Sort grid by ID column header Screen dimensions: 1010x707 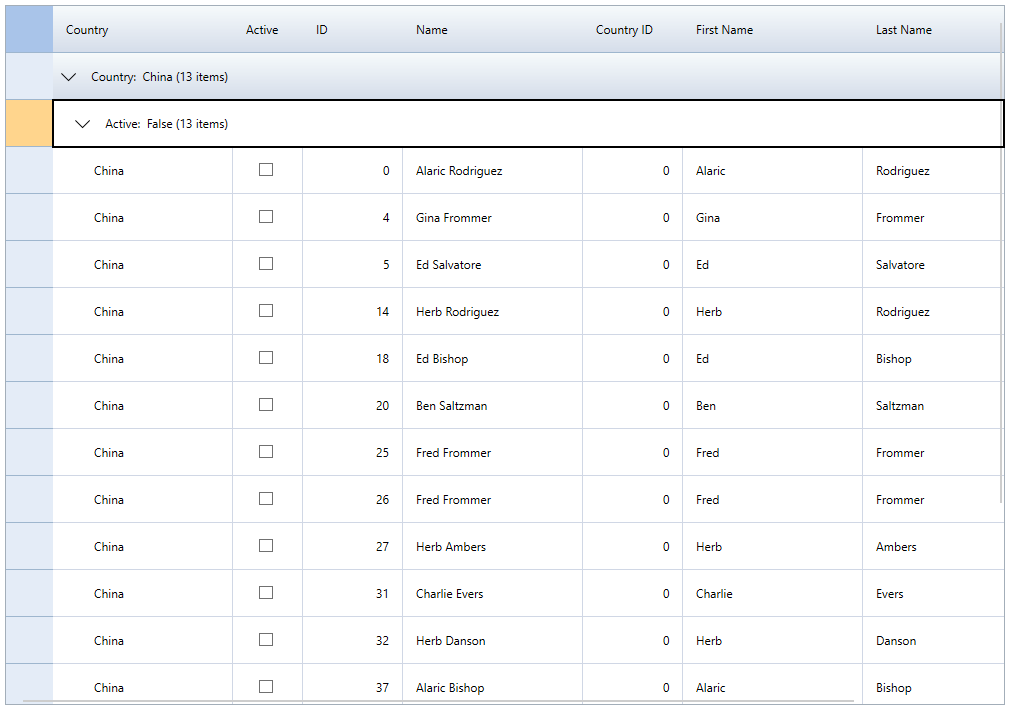(322, 30)
